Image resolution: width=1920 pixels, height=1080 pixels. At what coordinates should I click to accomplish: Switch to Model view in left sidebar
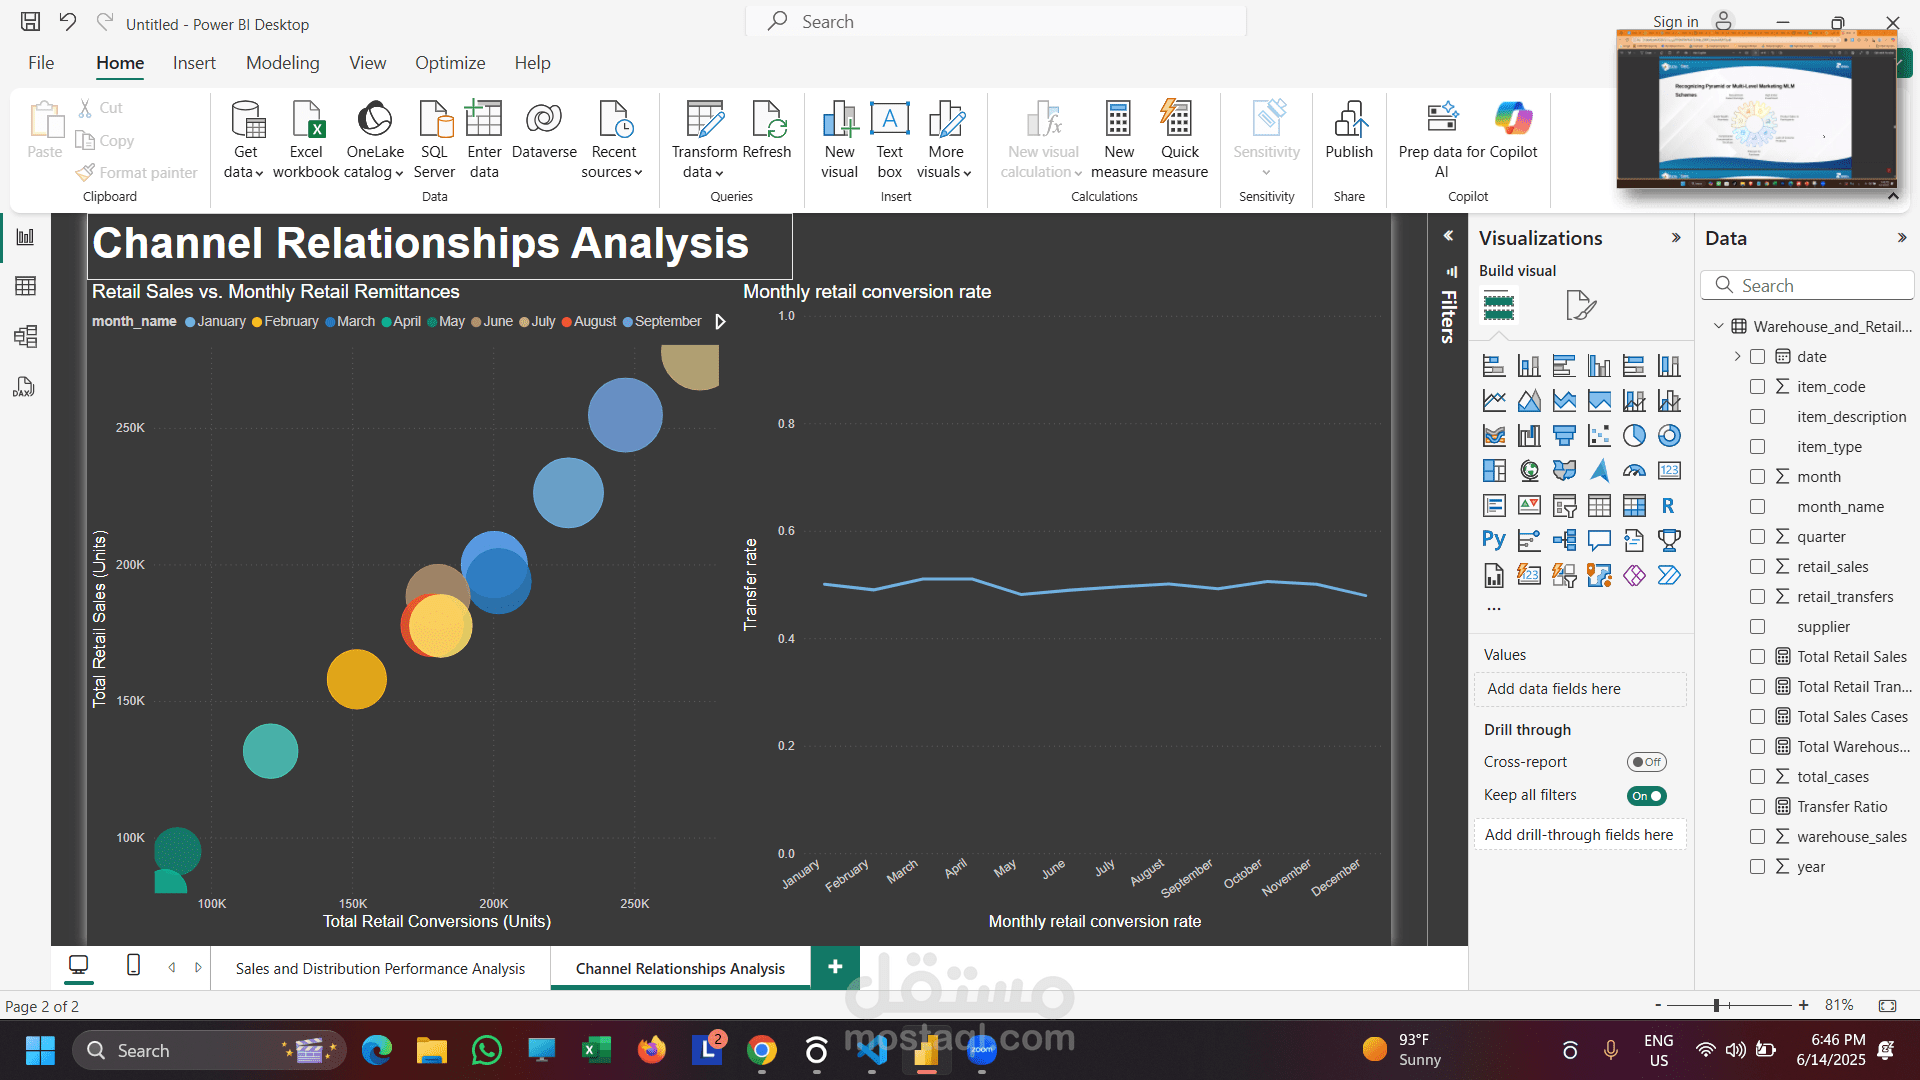[x=26, y=336]
